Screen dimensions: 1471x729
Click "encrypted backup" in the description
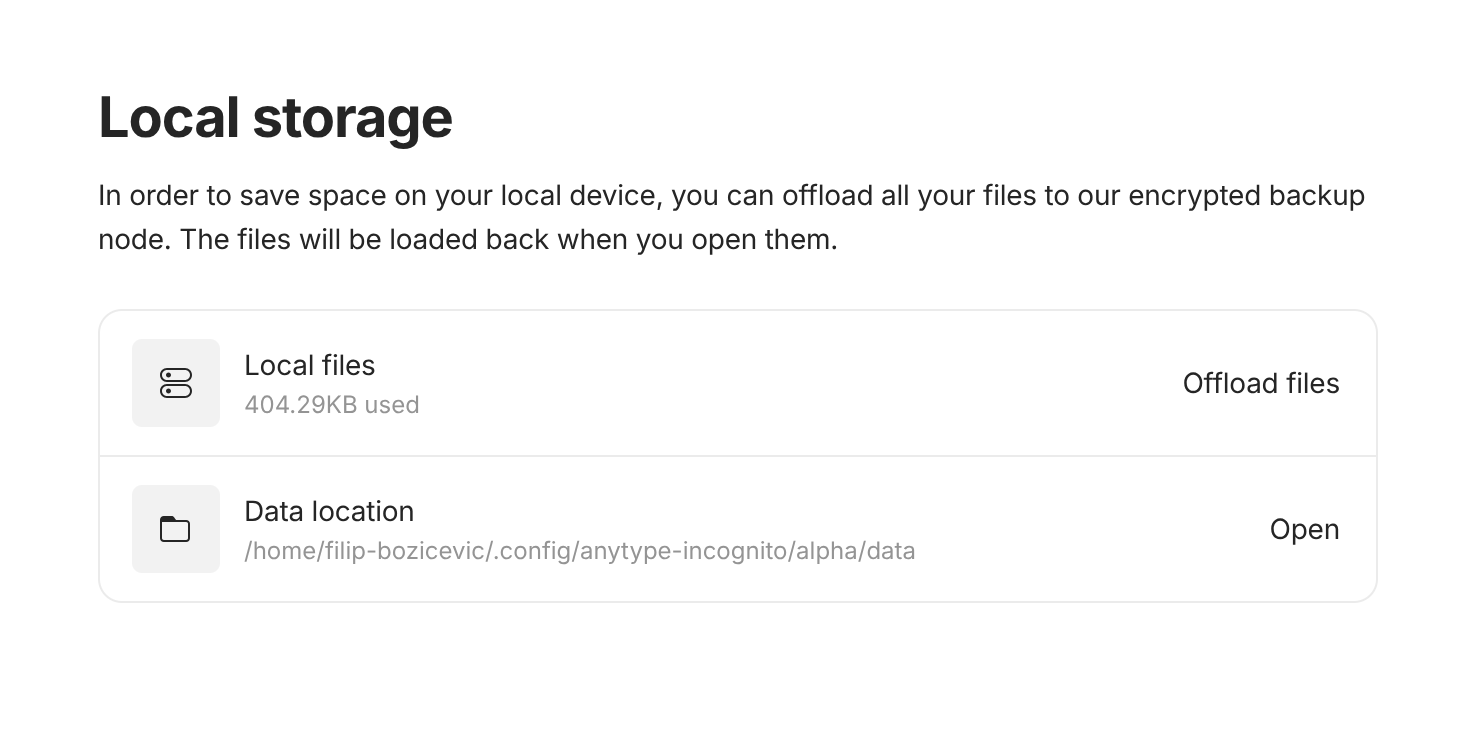[1246, 196]
